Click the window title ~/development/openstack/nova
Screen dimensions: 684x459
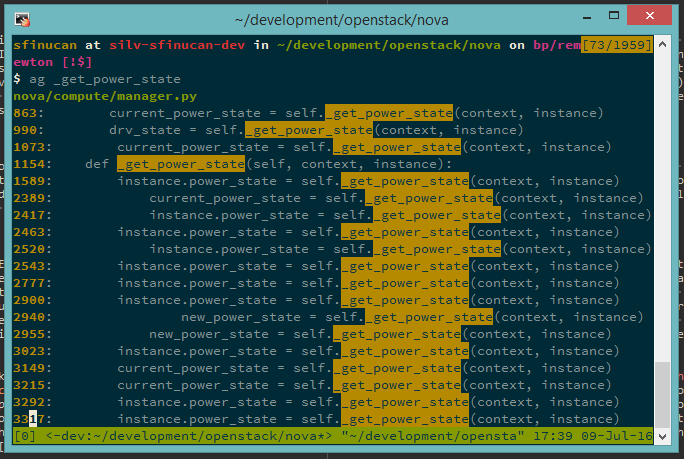(x=342, y=20)
